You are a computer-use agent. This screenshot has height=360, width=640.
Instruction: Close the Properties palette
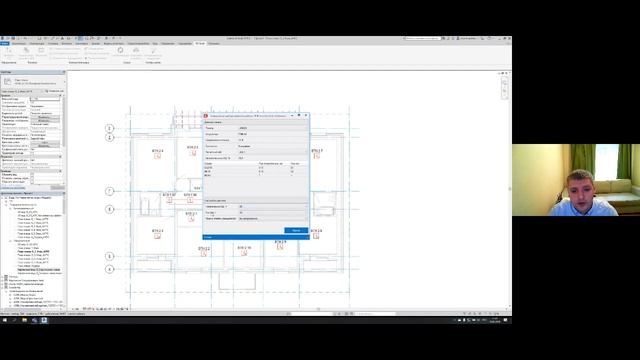63,72
